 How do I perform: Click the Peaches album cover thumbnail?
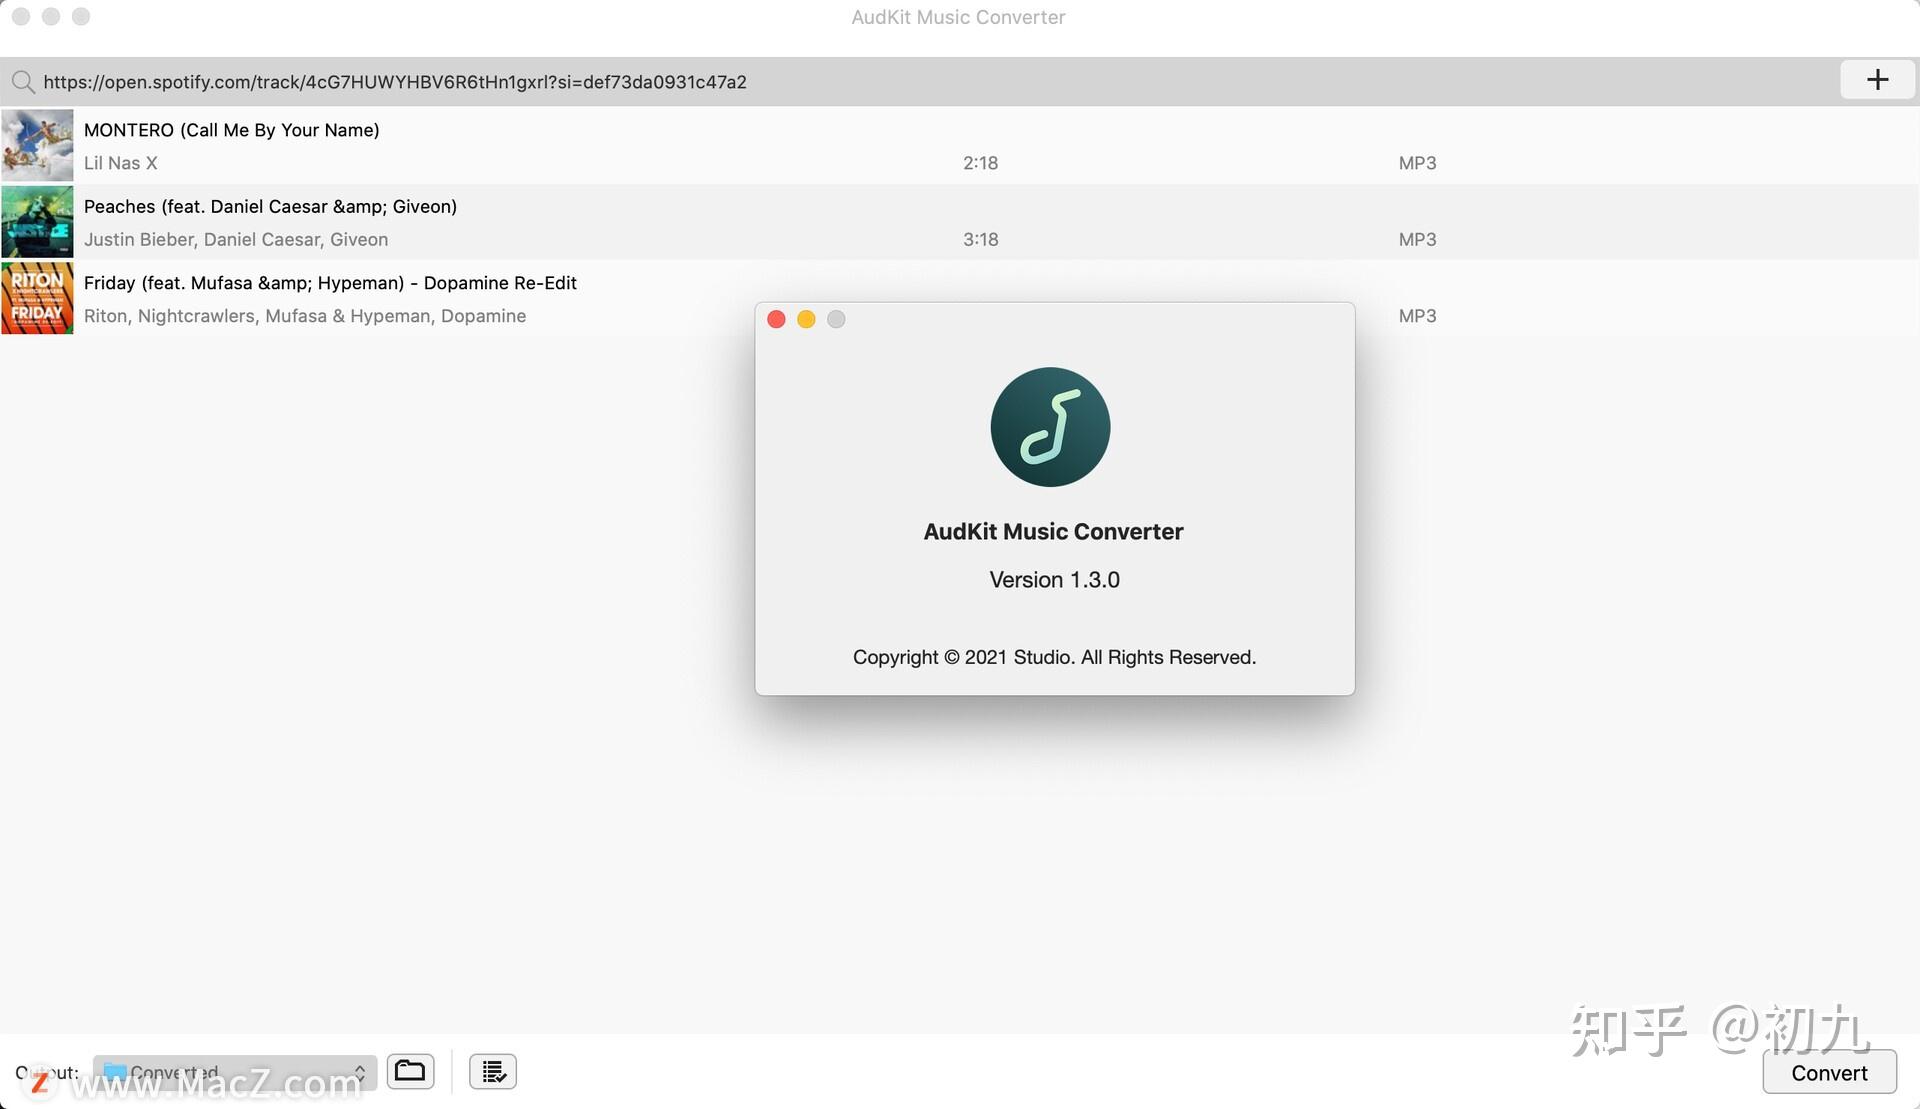click(37, 222)
